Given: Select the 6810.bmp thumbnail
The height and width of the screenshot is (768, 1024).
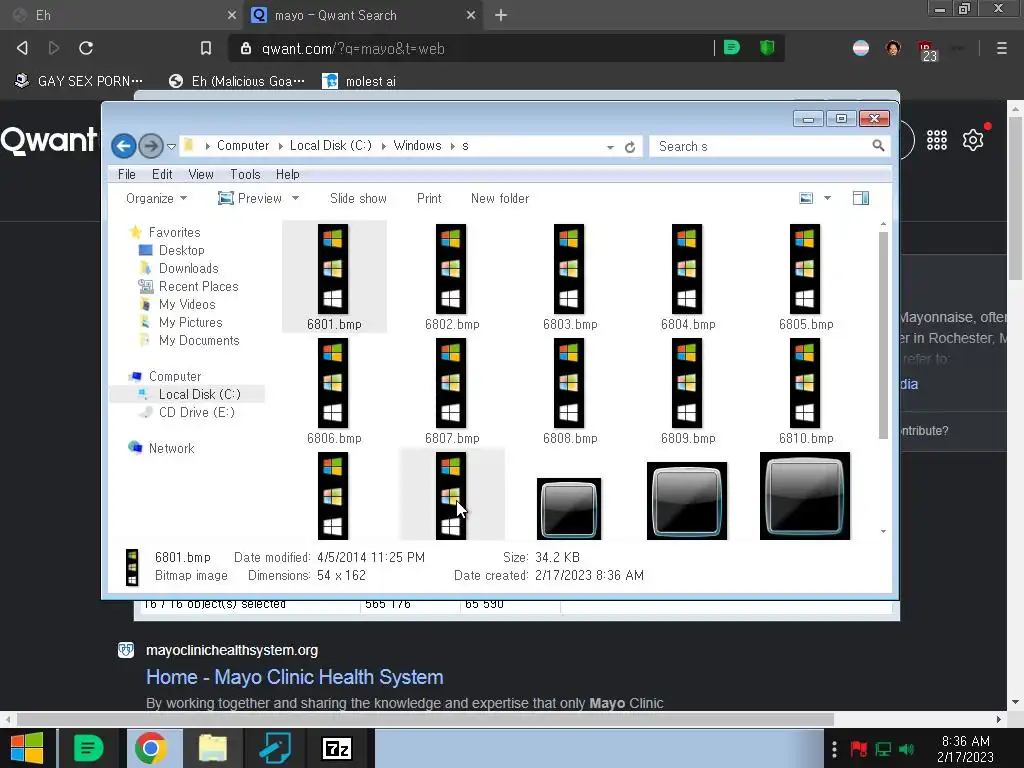Looking at the screenshot, I should [x=805, y=383].
